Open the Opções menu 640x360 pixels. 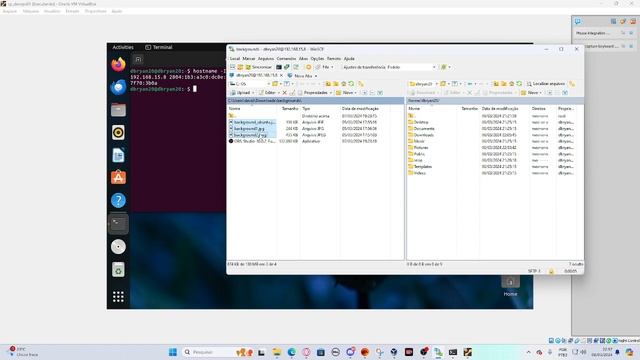(317, 59)
